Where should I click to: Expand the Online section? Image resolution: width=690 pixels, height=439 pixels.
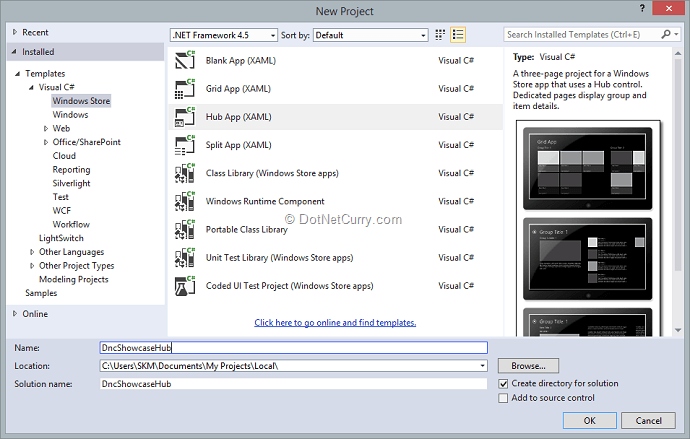15,314
